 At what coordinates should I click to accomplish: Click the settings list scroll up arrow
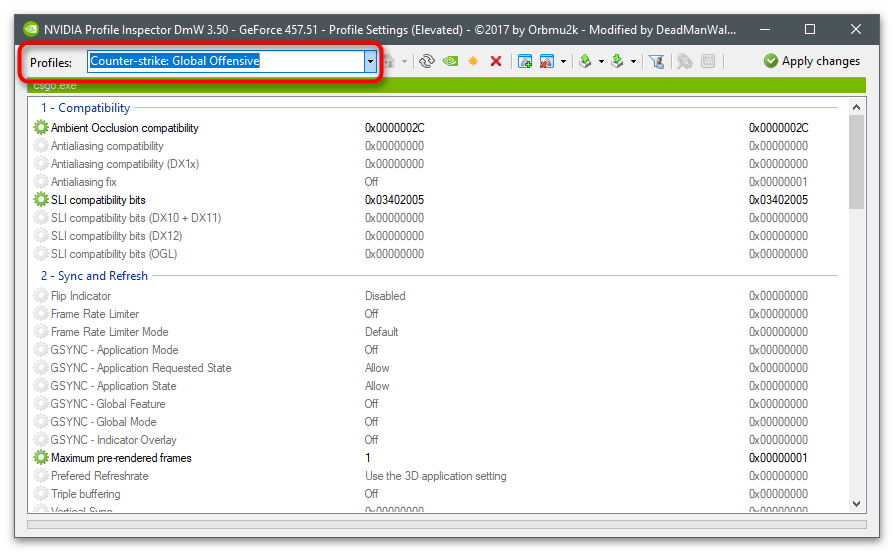point(856,107)
